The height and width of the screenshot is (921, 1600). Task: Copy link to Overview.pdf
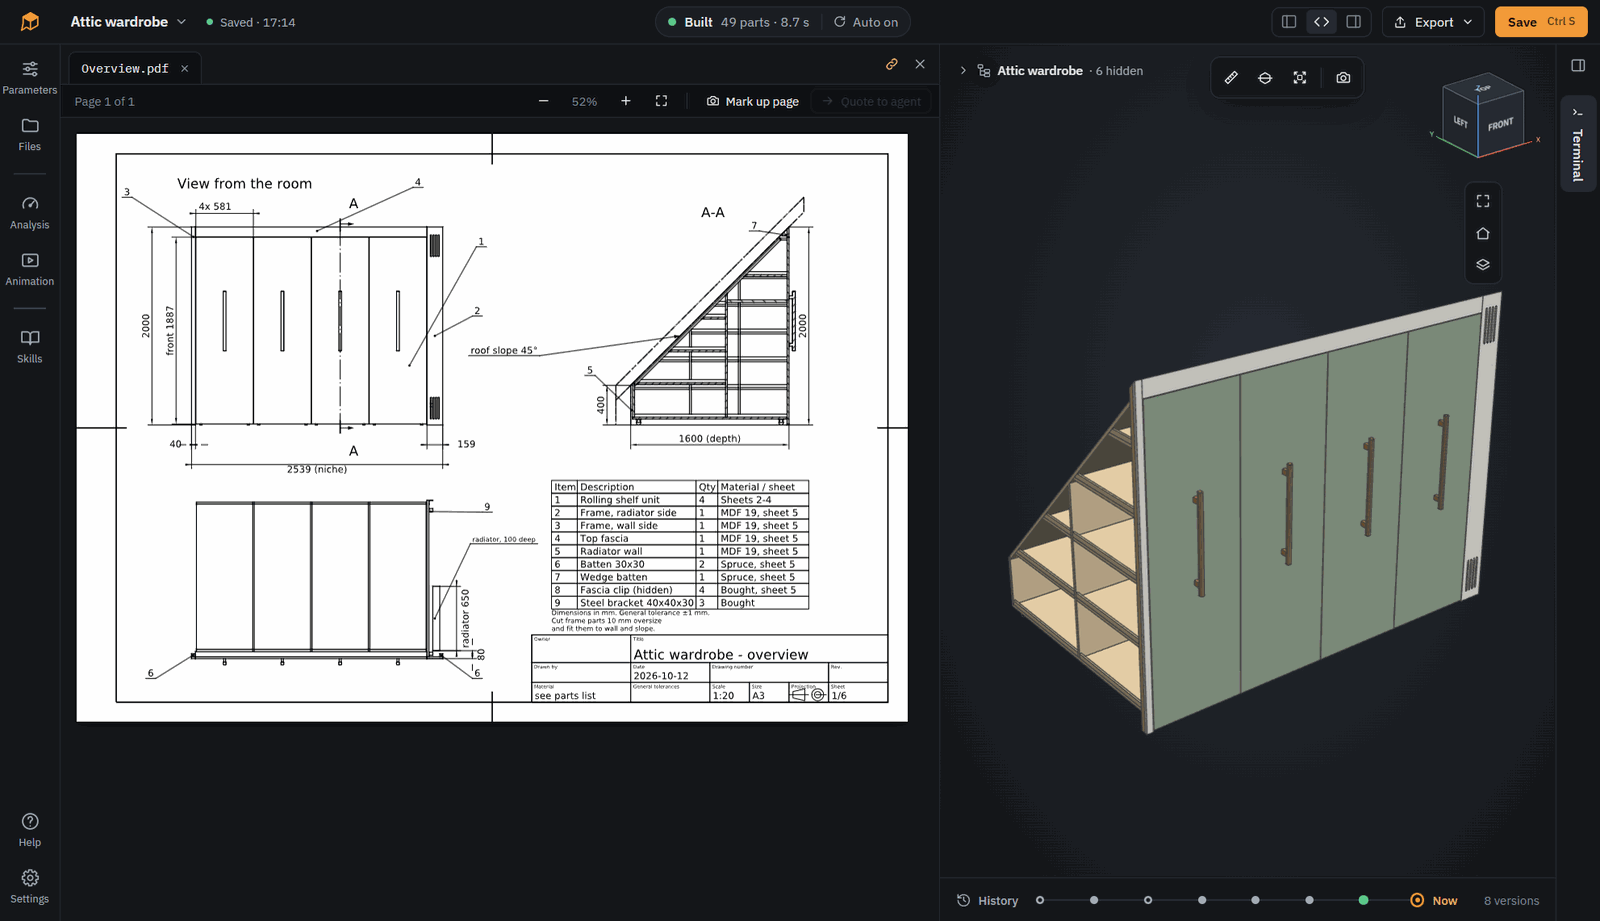click(x=892, y=64)
